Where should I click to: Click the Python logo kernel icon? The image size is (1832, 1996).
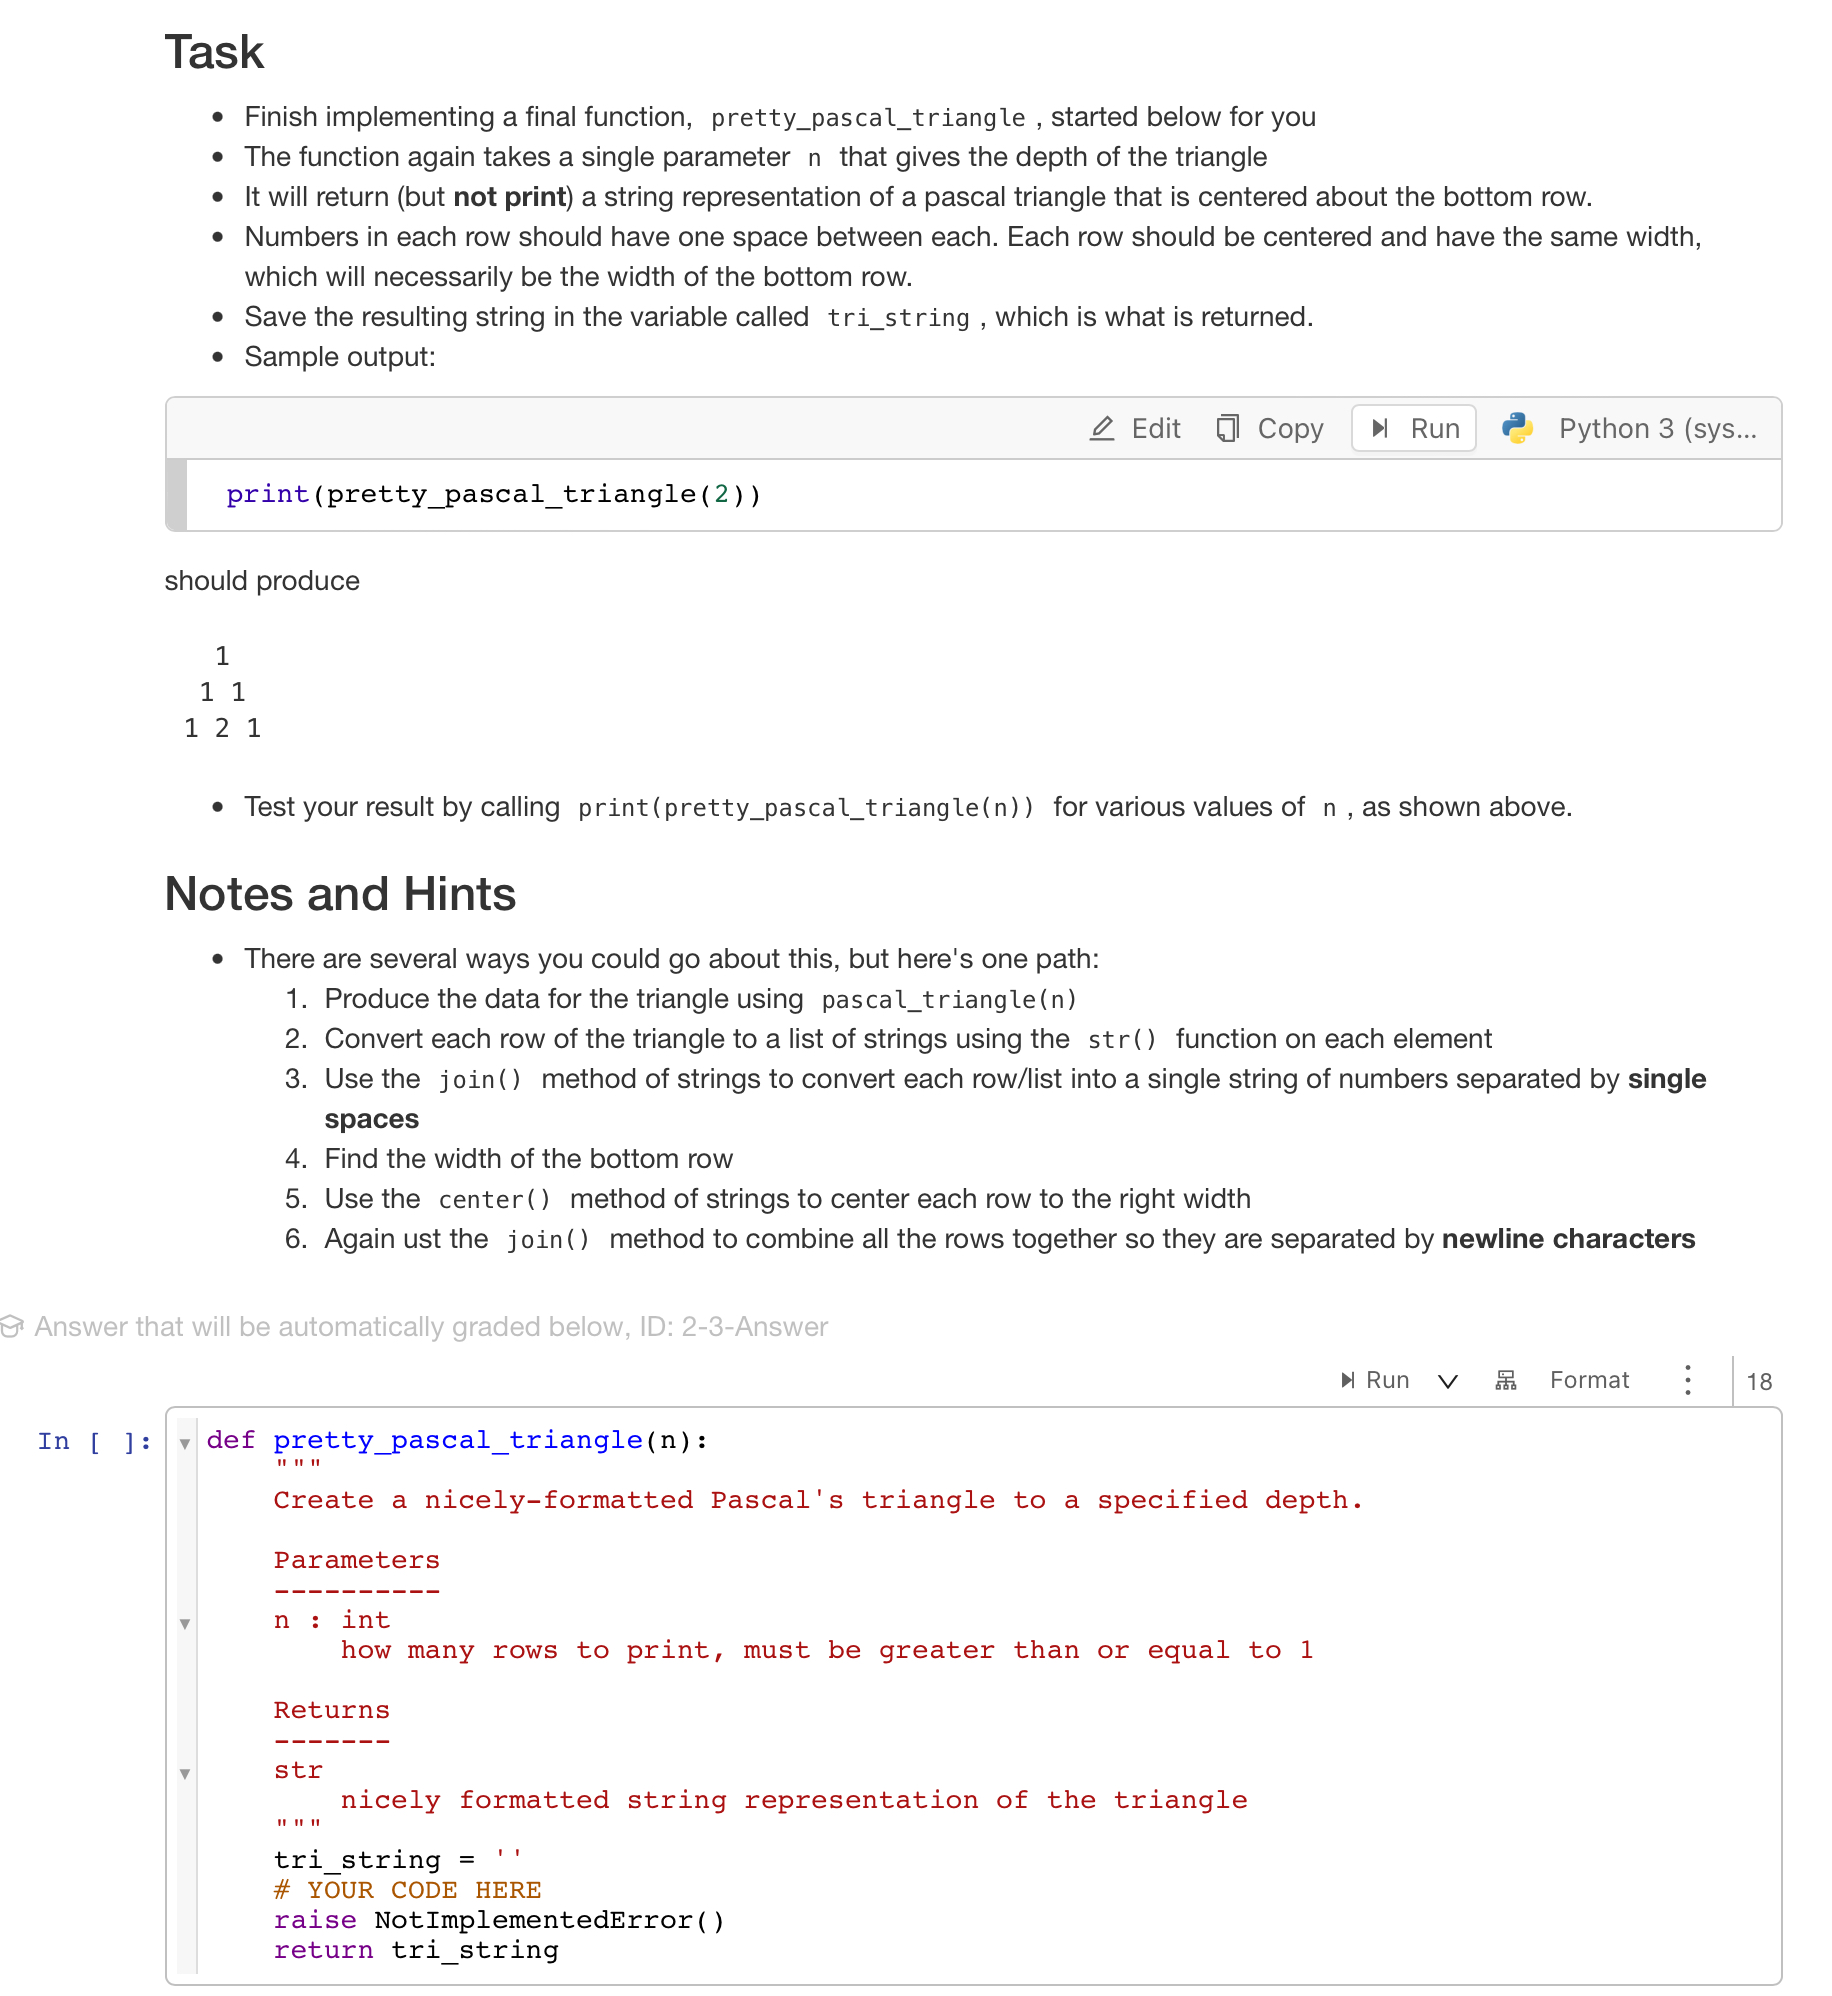(1519, 428)
